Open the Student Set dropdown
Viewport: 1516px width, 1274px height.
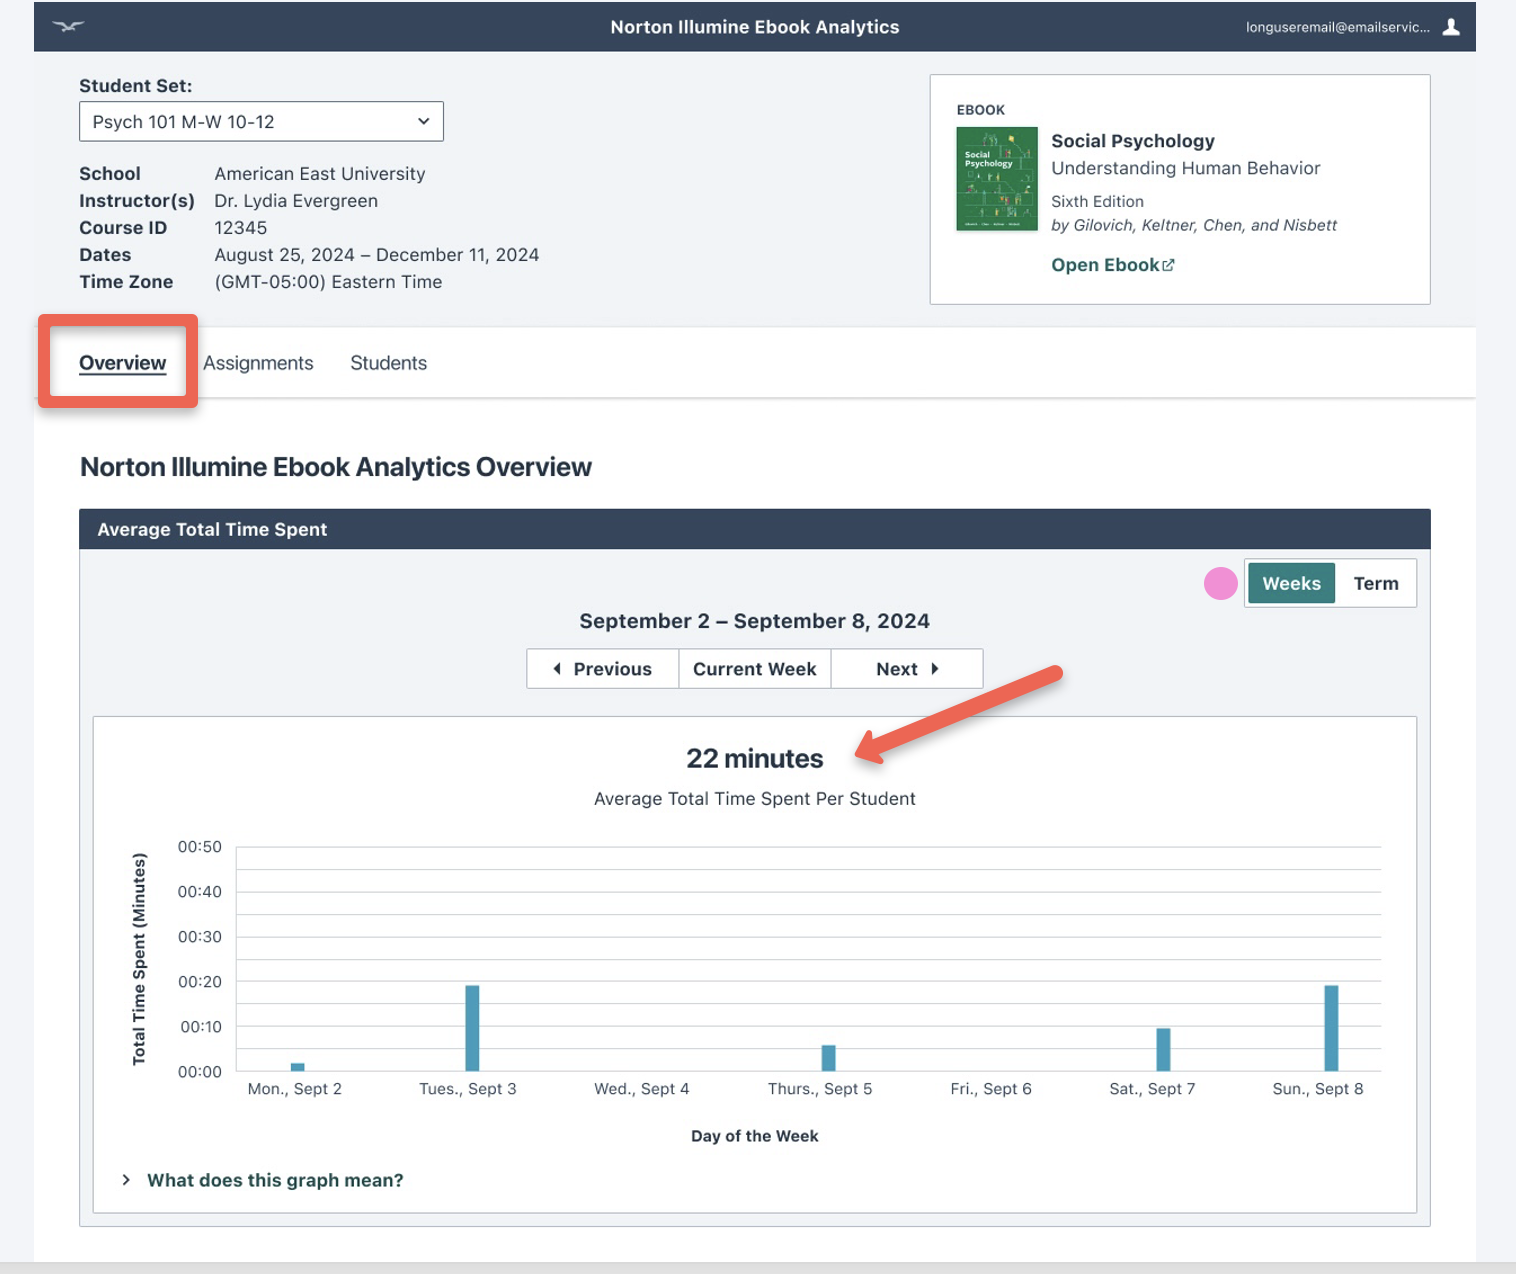(261, 121)
